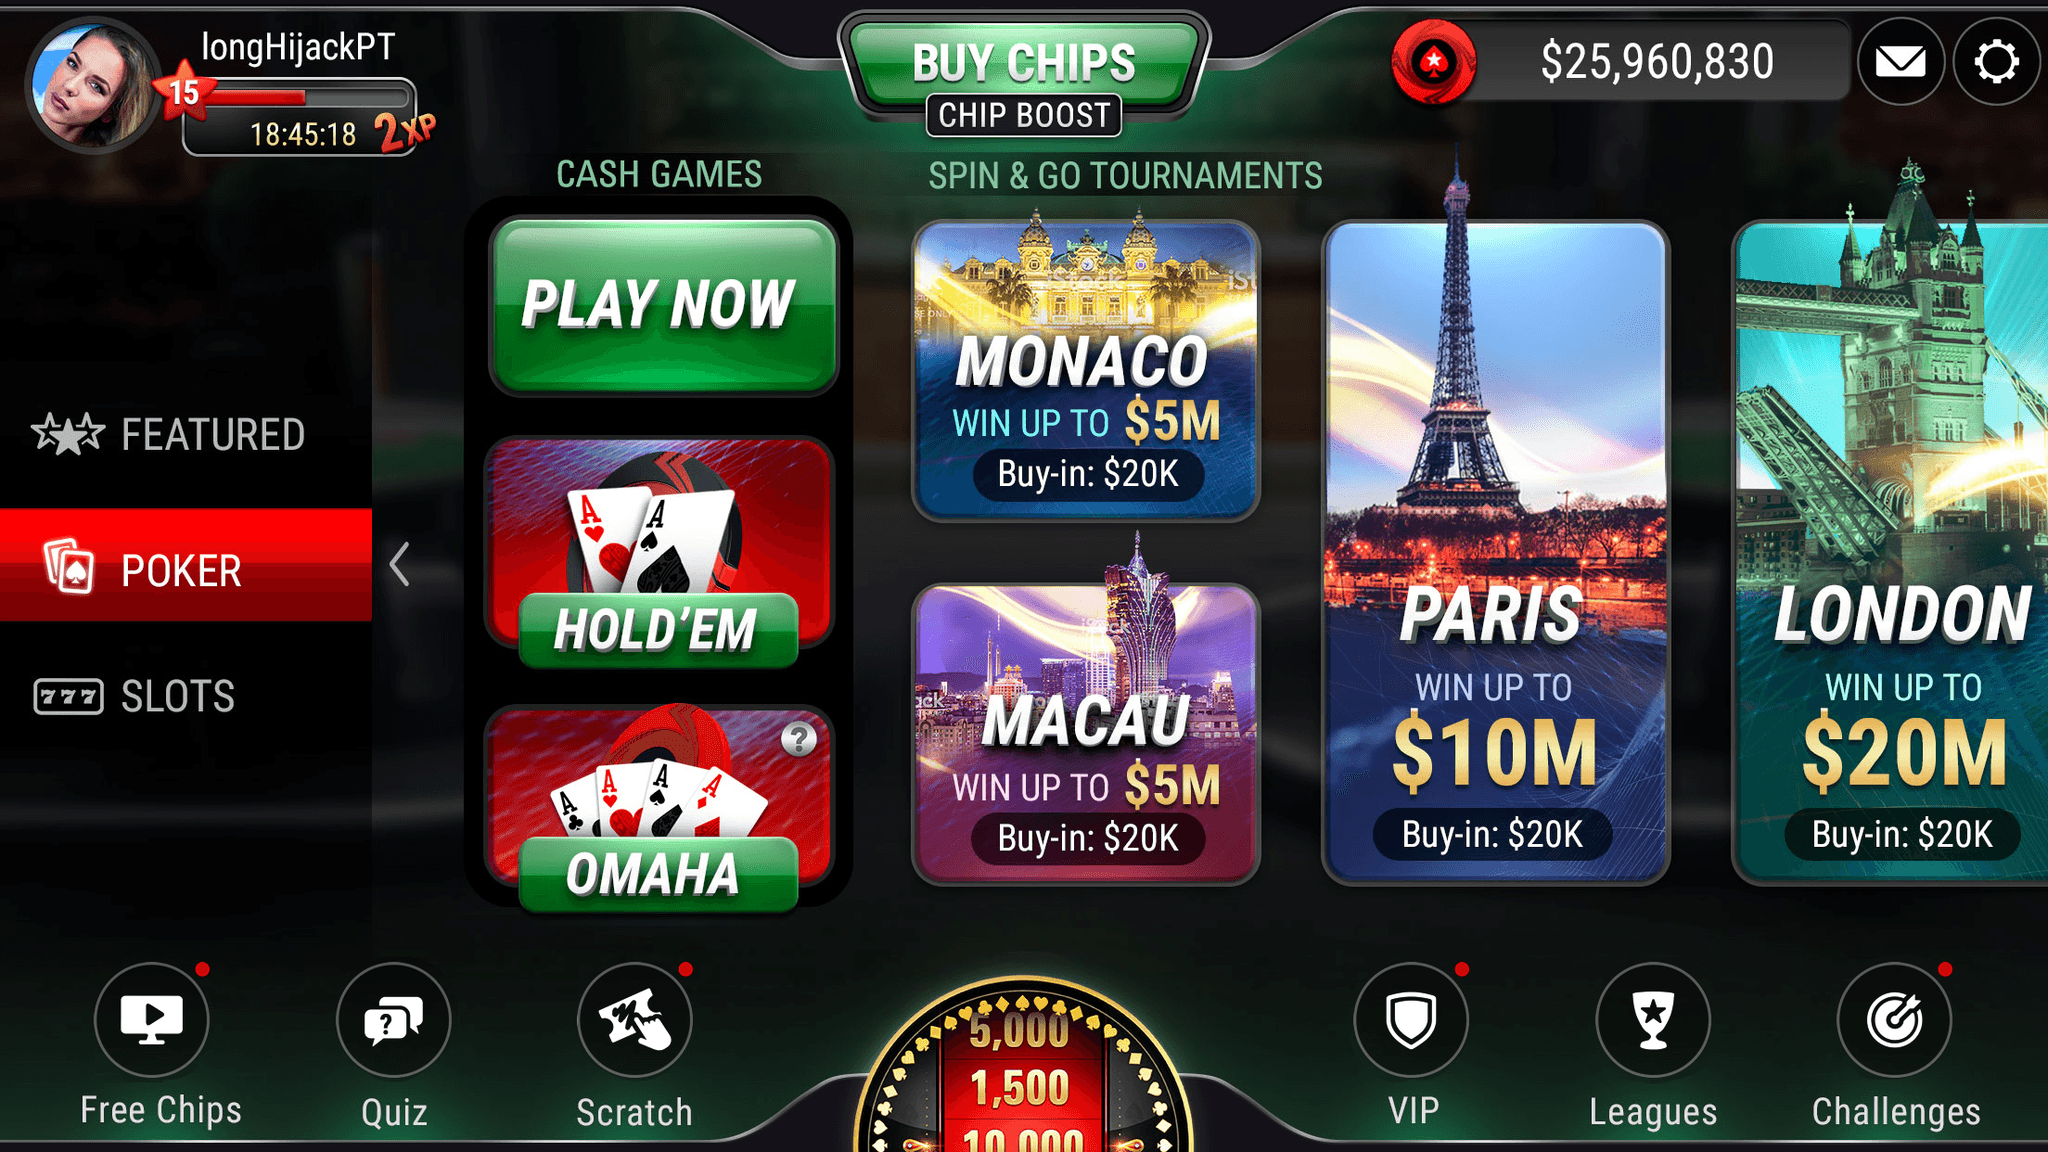Select the Poker menu item
The width and height of the screenshot is (2048, 1152).
coord(186,566)
